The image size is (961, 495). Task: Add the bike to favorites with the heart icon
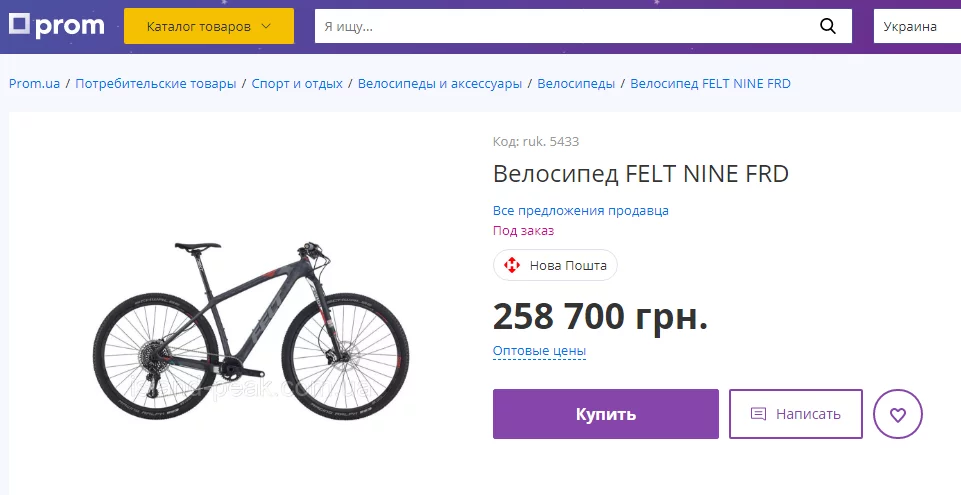(x=897, y=414)
